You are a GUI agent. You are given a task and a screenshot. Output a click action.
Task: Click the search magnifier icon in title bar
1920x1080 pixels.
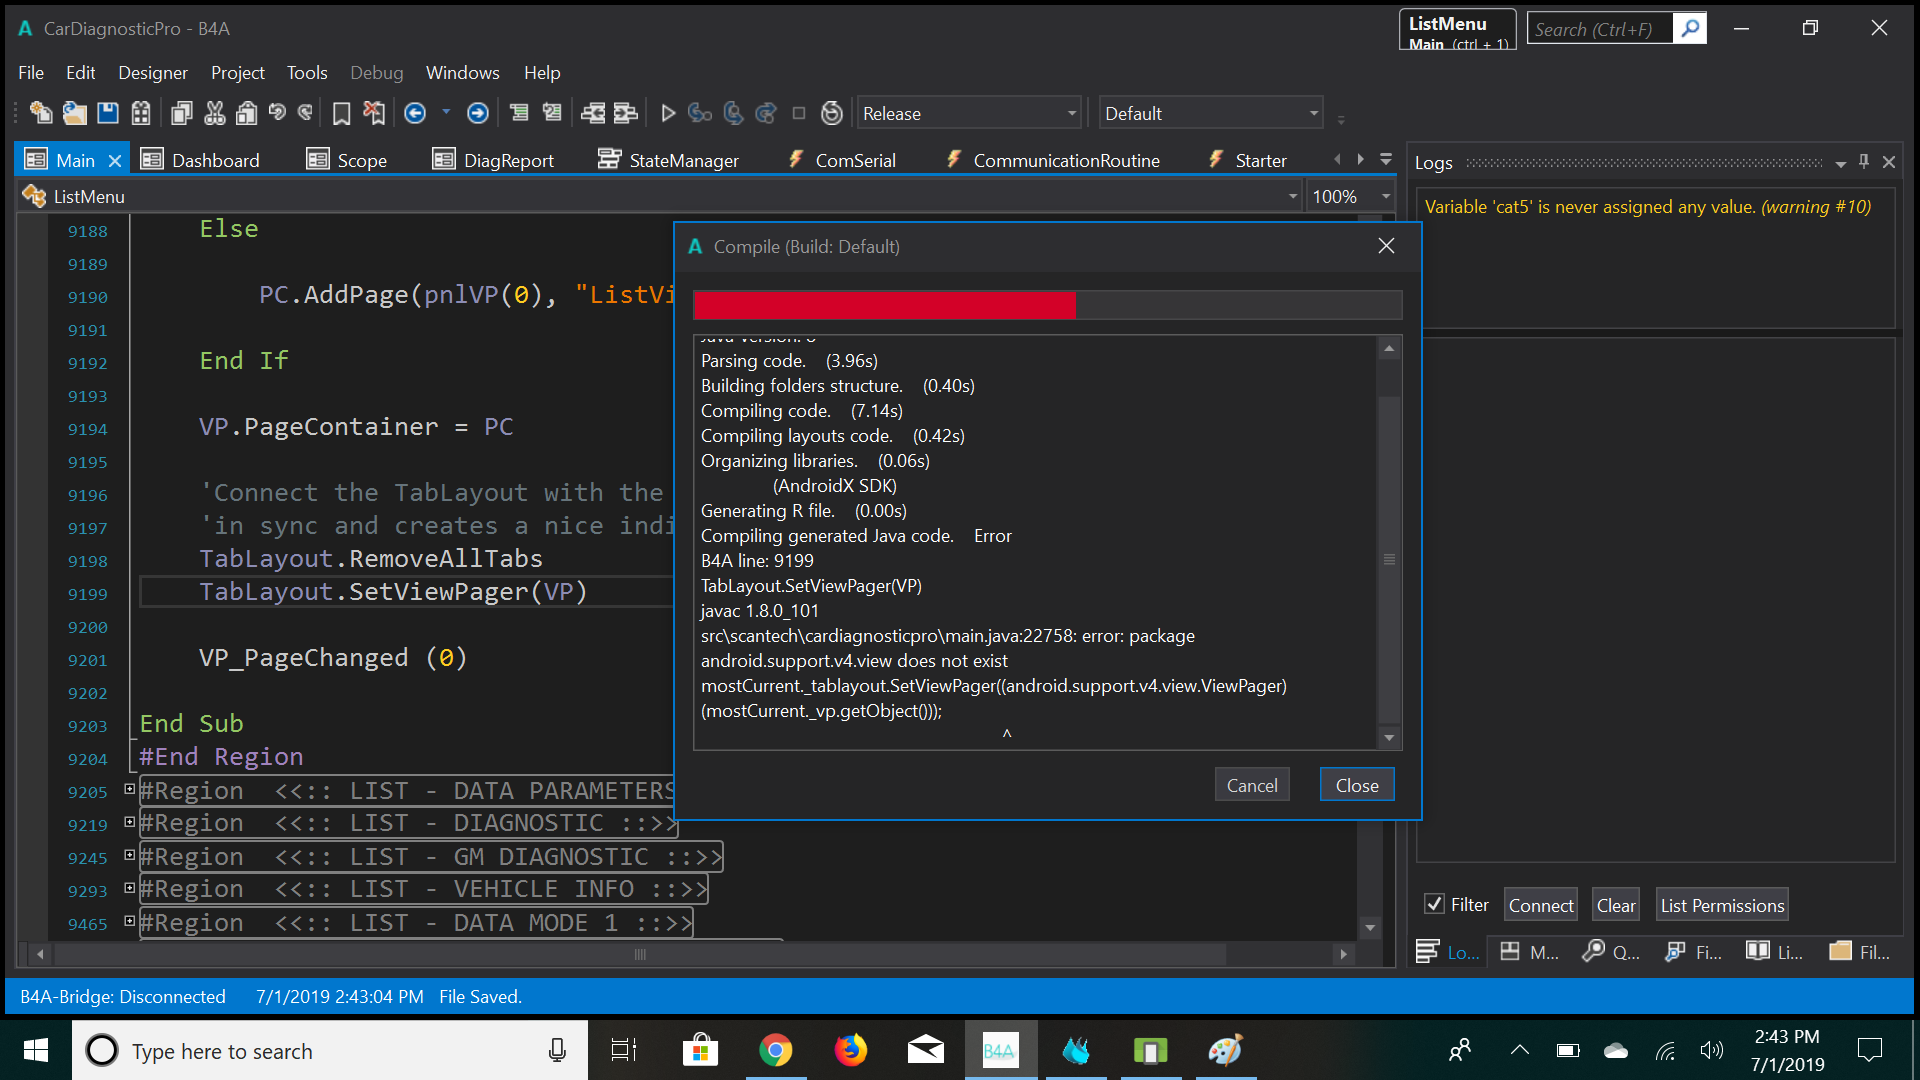[1689, 28]
